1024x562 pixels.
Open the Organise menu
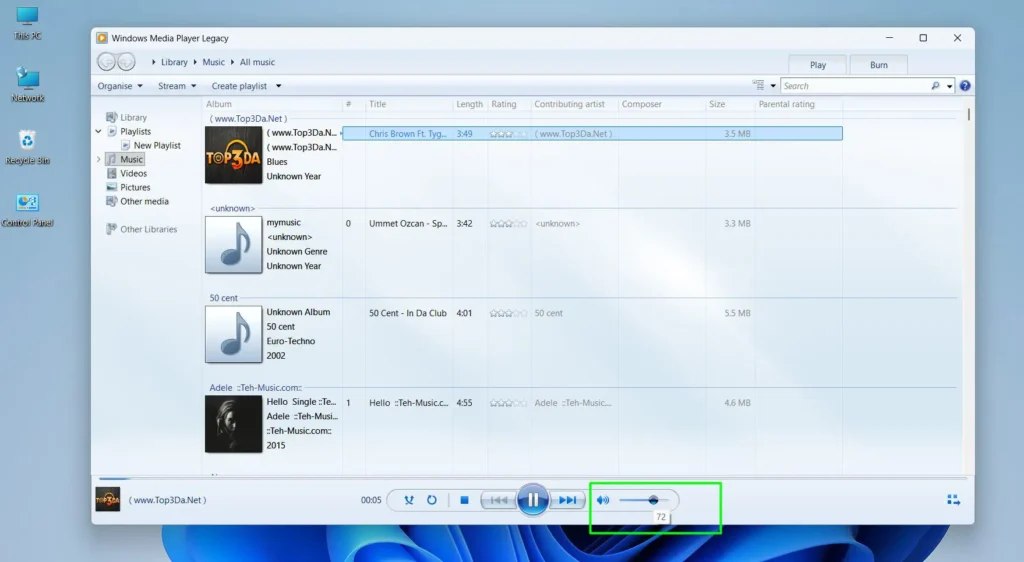click(120, 86)
